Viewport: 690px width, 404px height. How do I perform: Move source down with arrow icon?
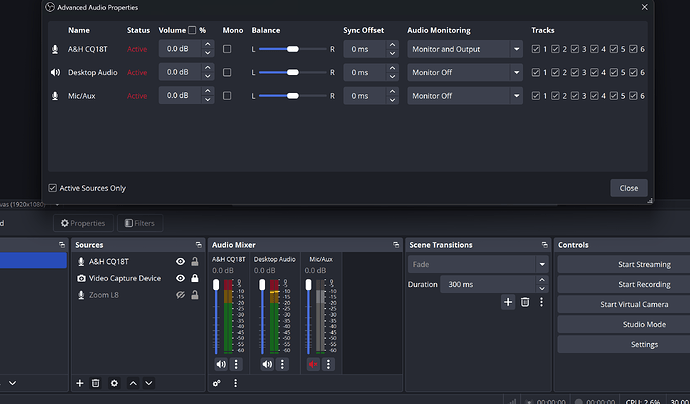[x=149, y=383]
